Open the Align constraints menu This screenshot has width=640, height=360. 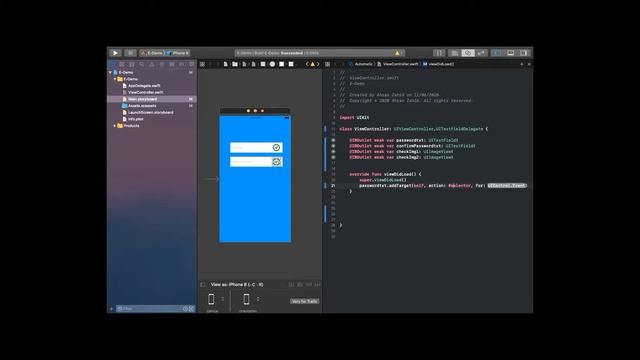coord(300,284)
